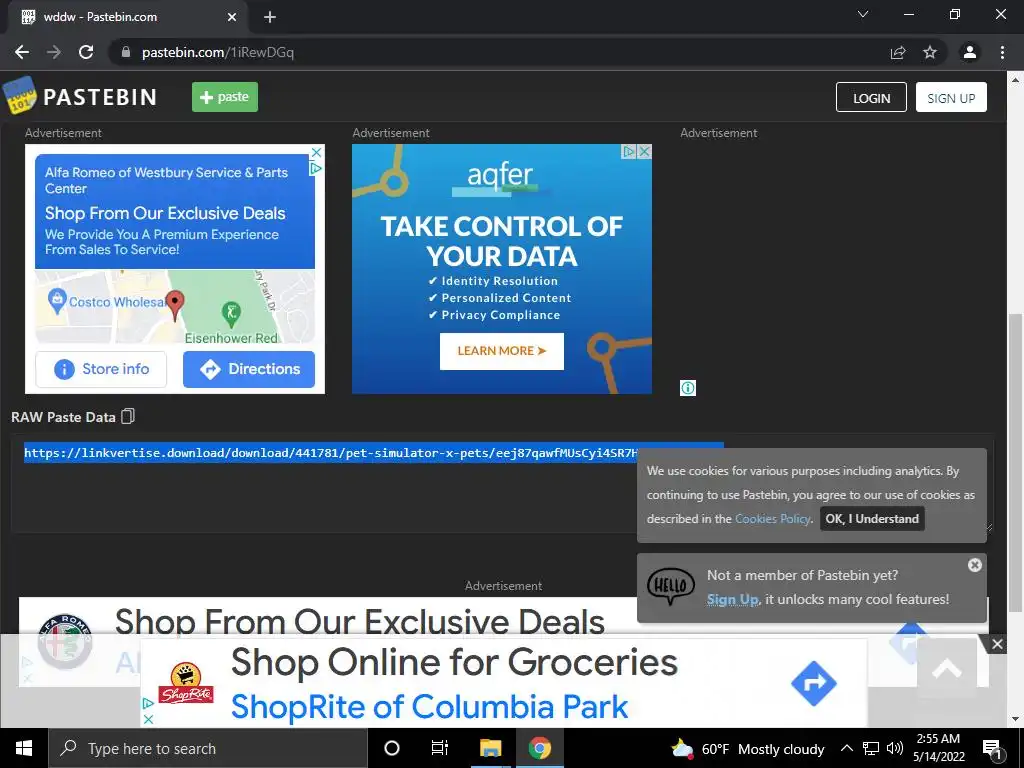This screenshot has width=1024, height=768.
Task: Close the aqfer ad with X icon
Action: pos(644,152)
